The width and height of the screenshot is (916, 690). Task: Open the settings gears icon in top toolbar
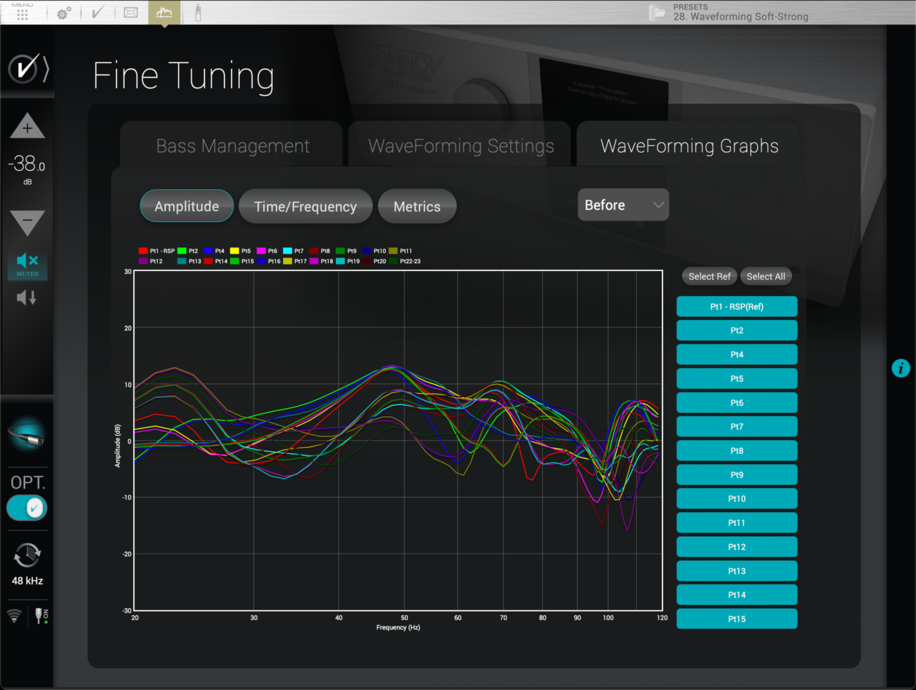point(64,13)
